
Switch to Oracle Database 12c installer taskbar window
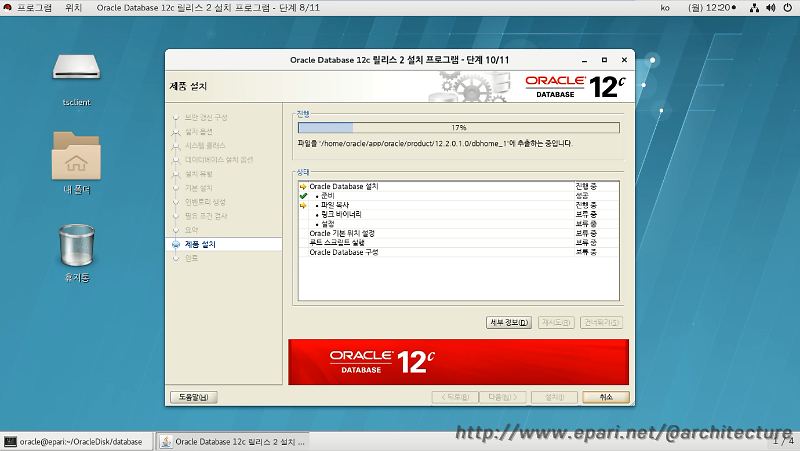(233, 442)
